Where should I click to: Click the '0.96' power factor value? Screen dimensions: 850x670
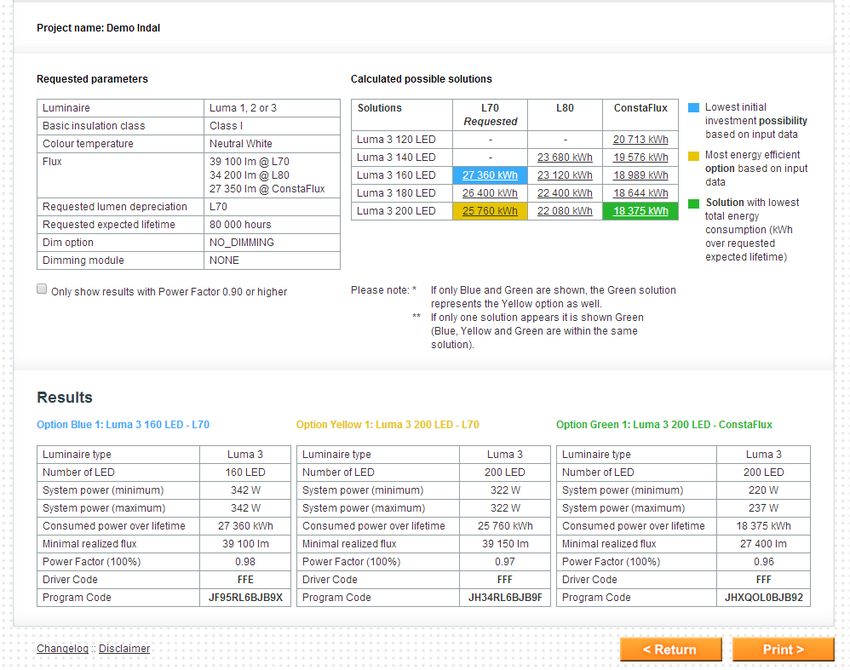point(764,562)
